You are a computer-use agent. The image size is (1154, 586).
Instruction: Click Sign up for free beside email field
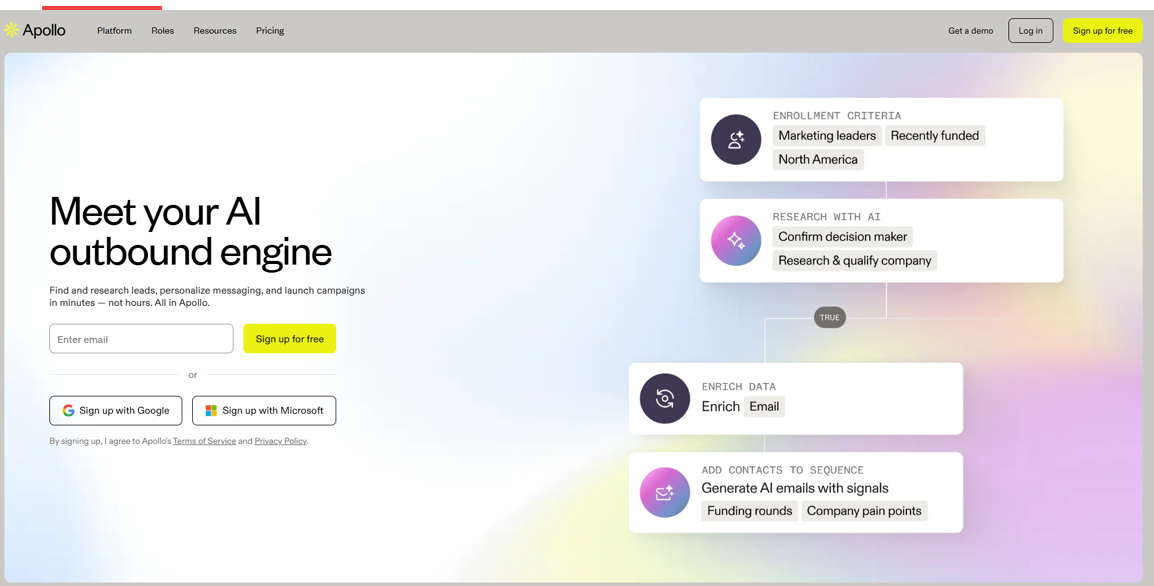point(290,339)
